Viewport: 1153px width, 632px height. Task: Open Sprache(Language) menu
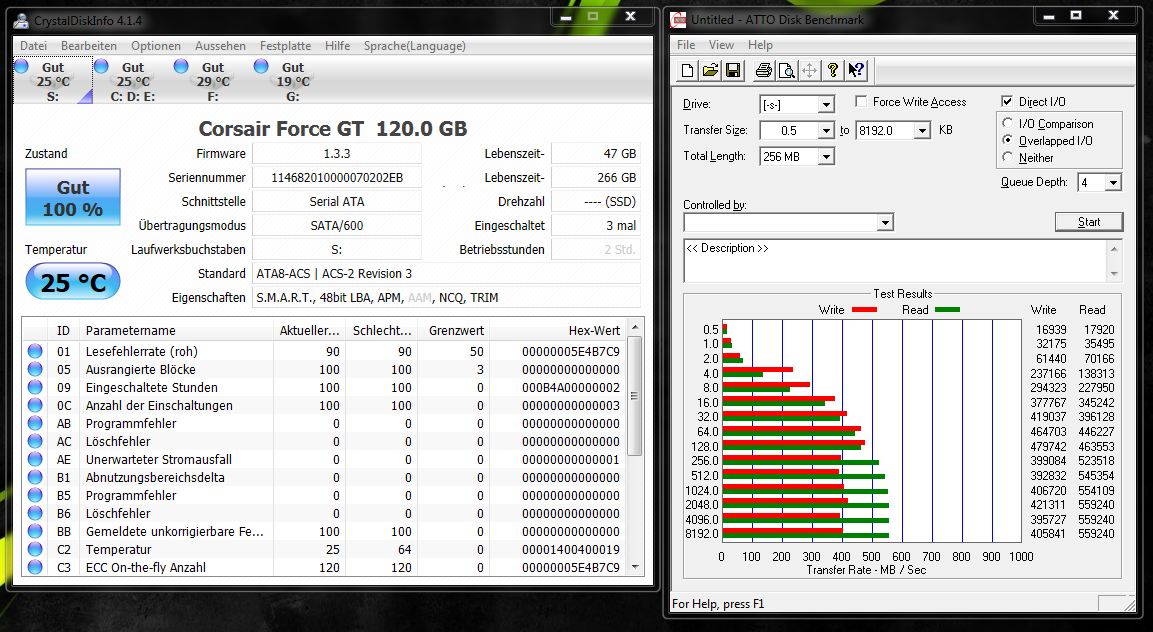(415, 46)
